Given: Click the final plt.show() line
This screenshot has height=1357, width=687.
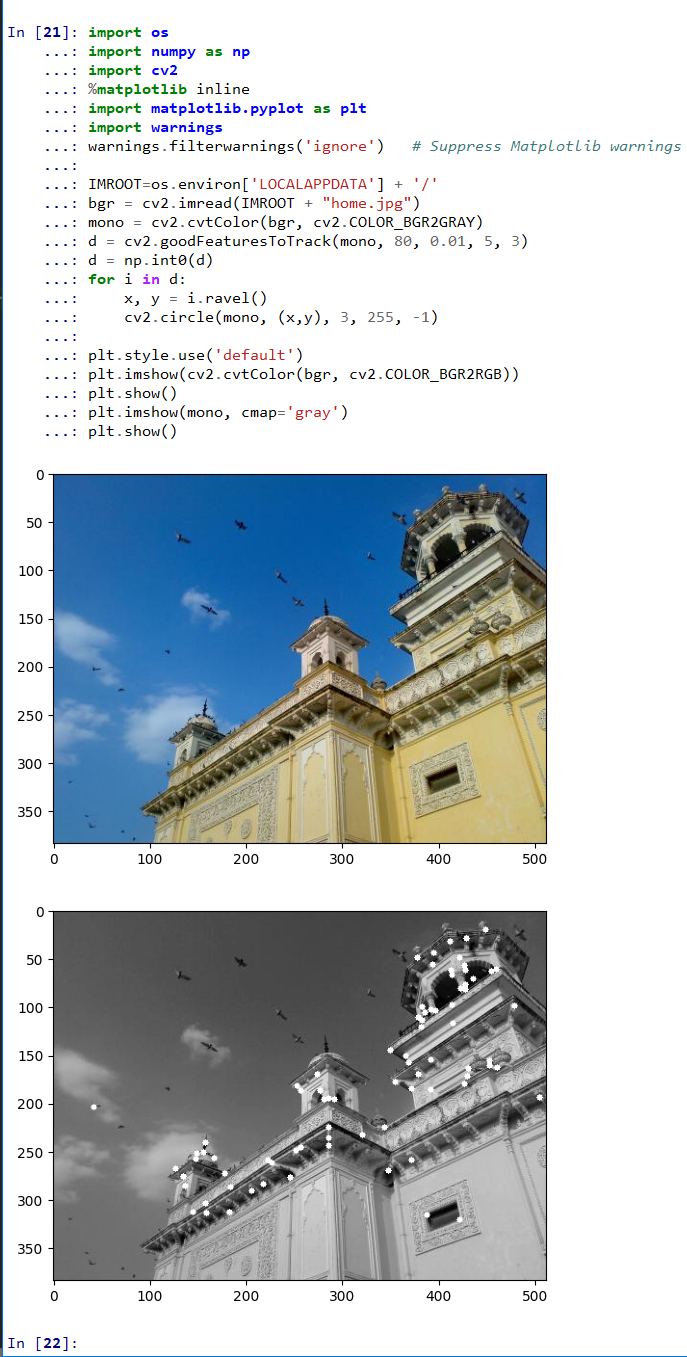Looking at the screenshot, I should (x=133, y=431).
